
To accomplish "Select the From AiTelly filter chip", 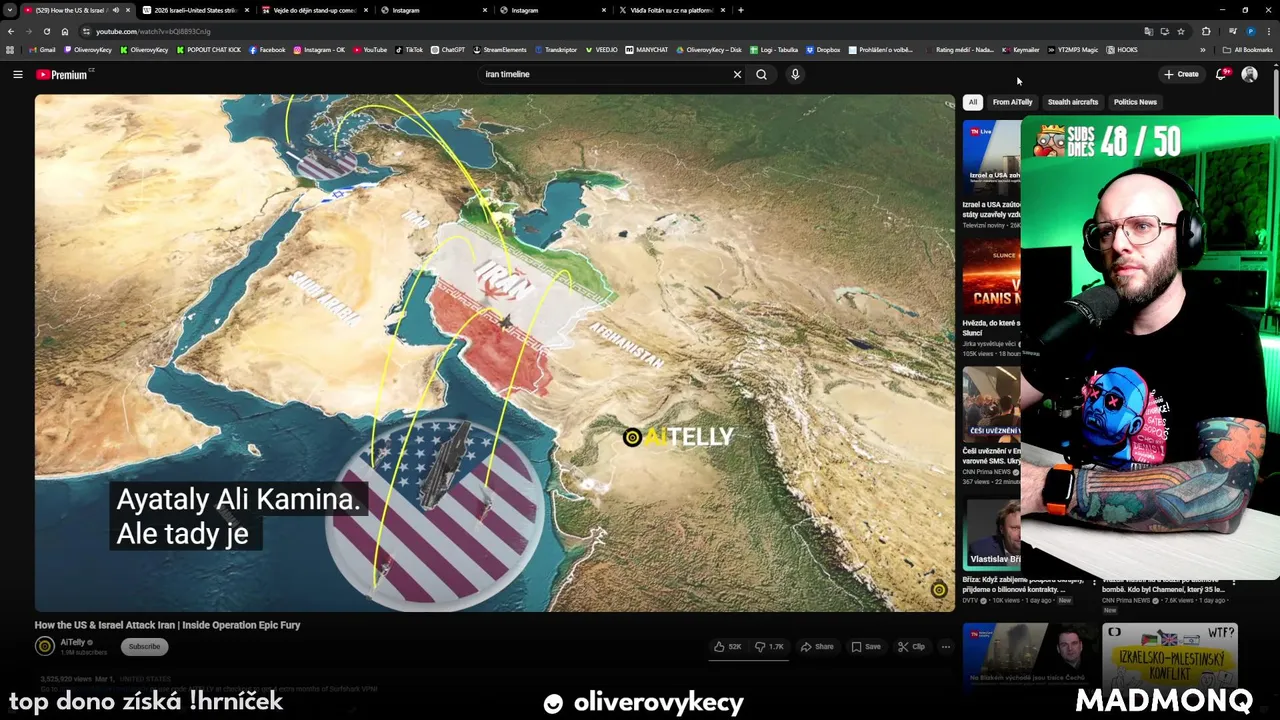I will pos(1012,102).
